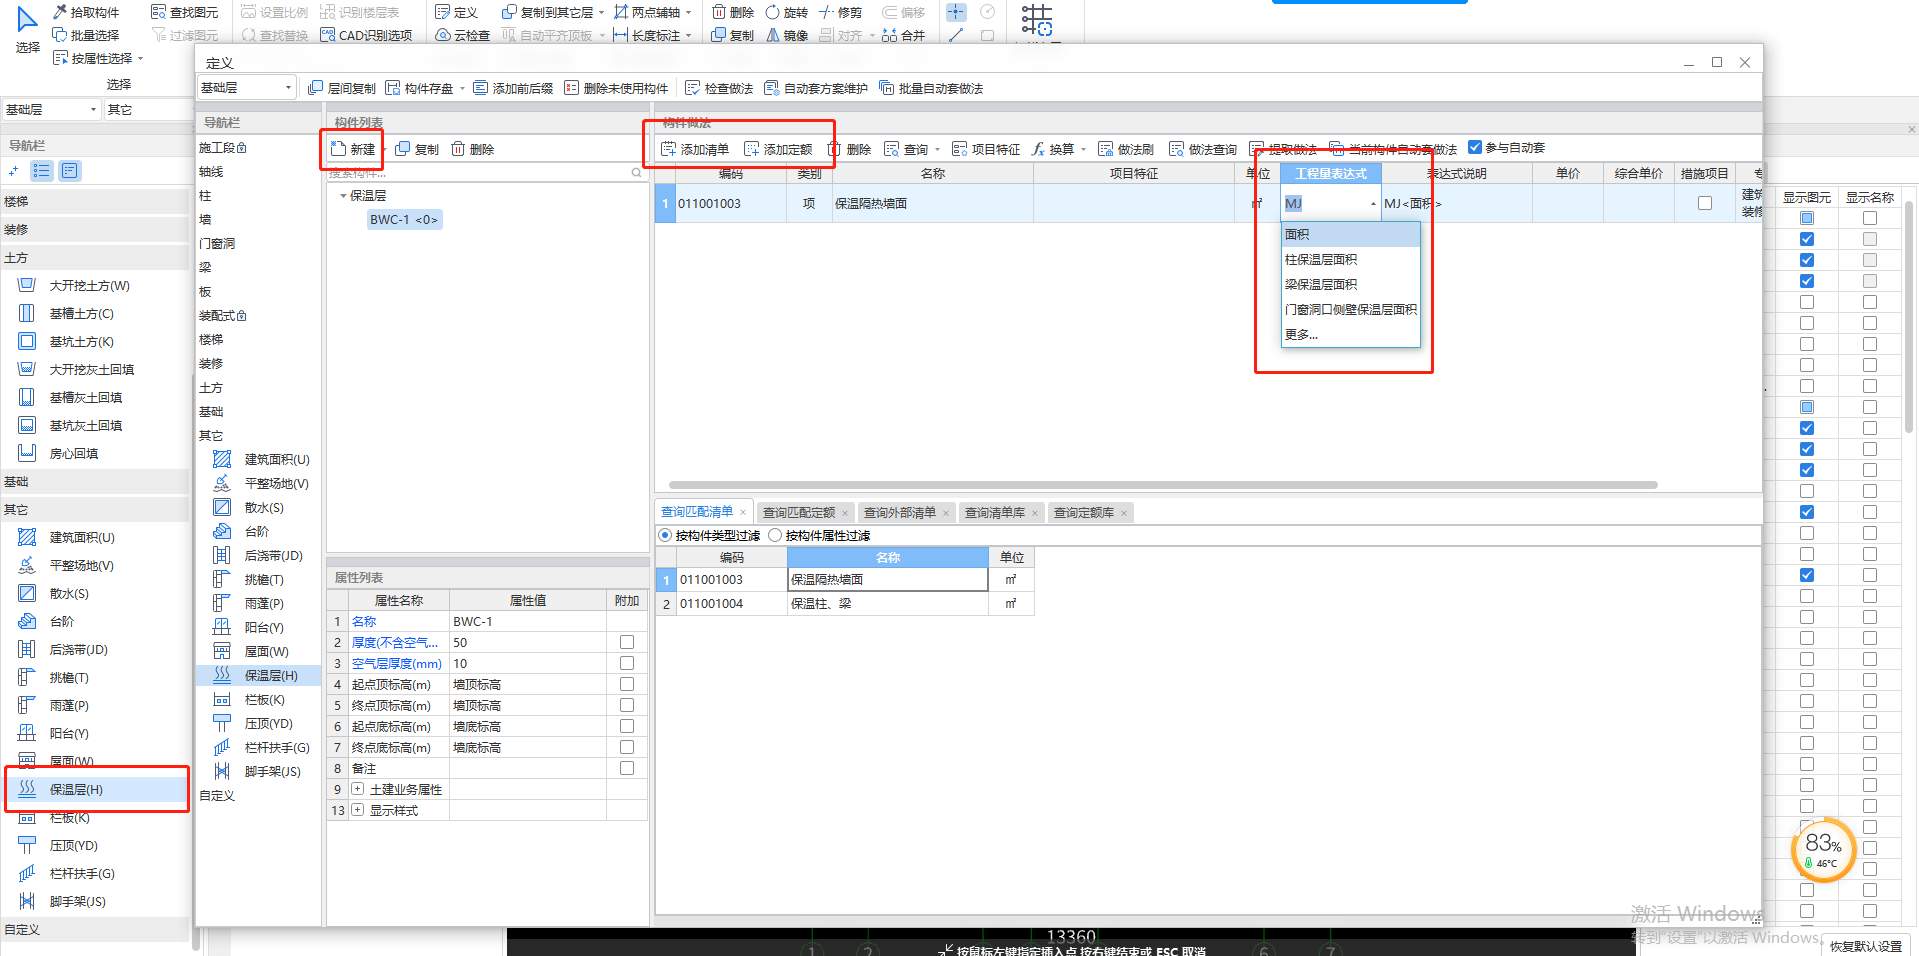Click 层间复制 icon in definition toolbar
This screenshot has width=1919, height=956.
316,88
